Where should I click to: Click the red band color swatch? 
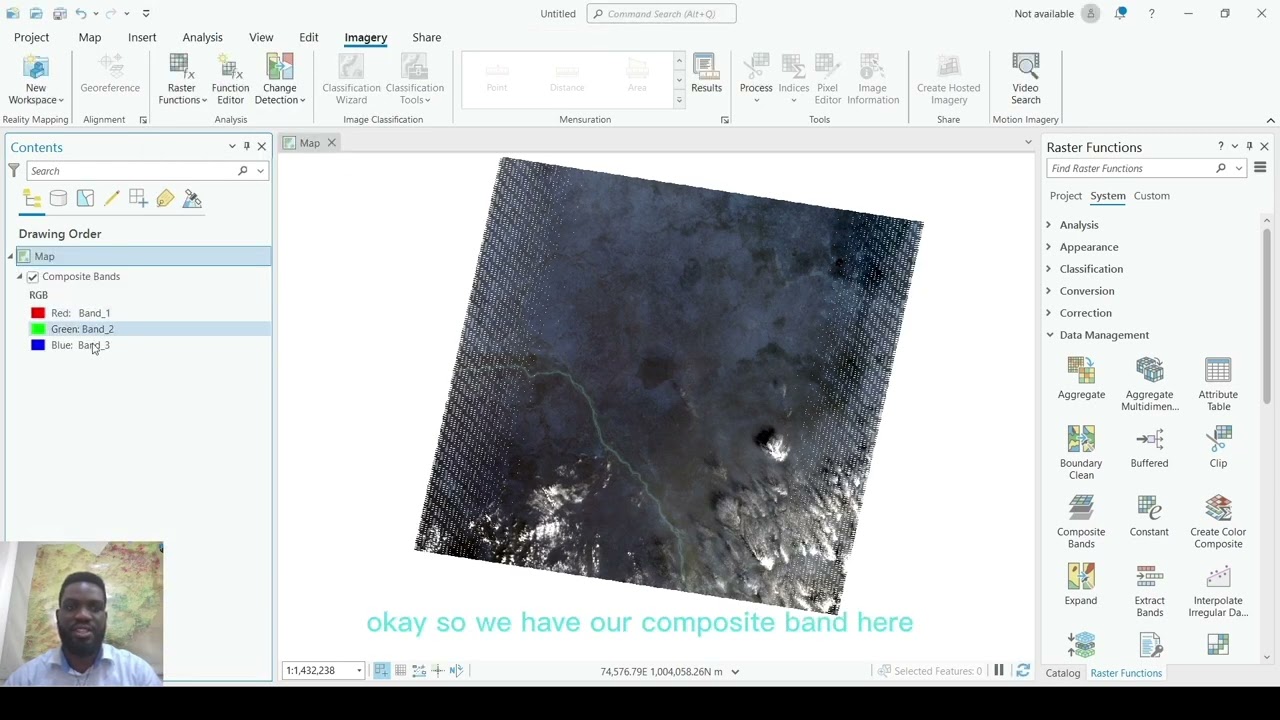[38, 313]
